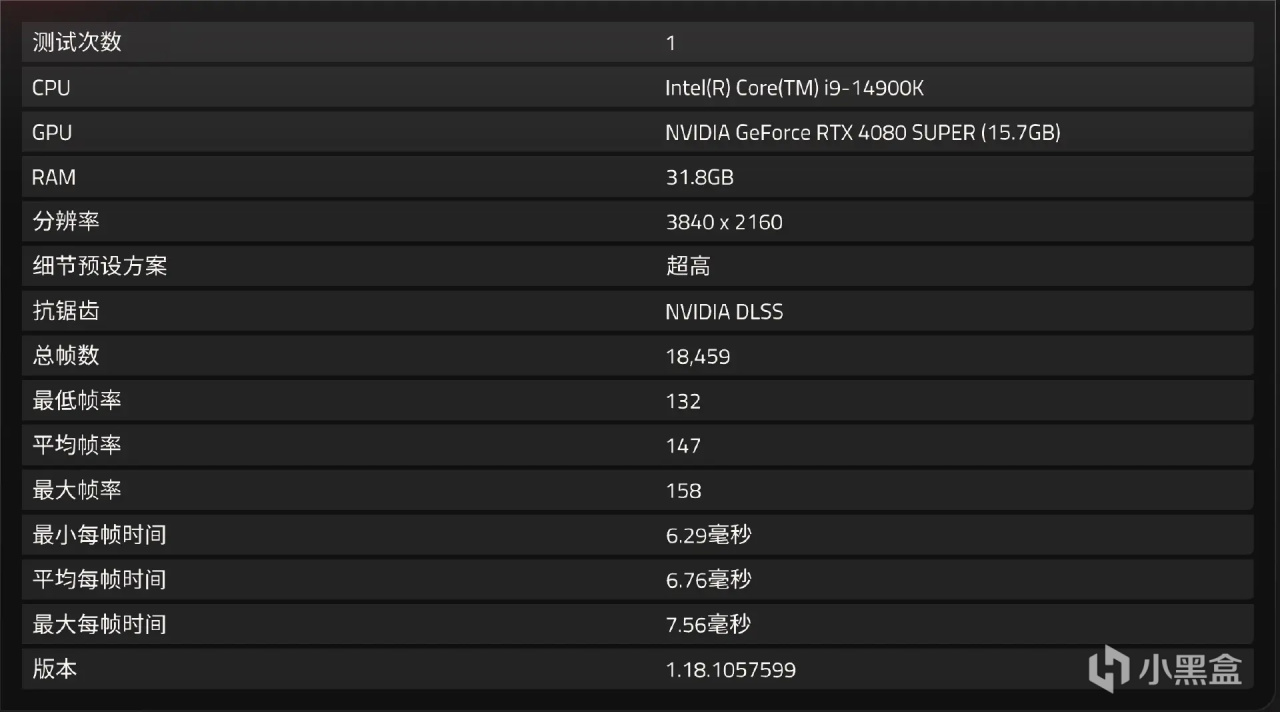The image size is (1280, 712).
Task: Select the 6.29毫秒 value
Action: [x=708, y=535]
